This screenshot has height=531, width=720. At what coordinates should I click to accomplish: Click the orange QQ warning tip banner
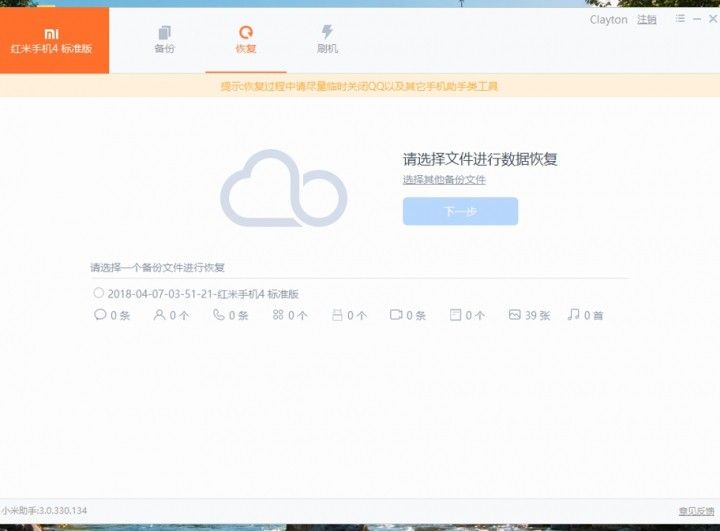tap(360, 86)
